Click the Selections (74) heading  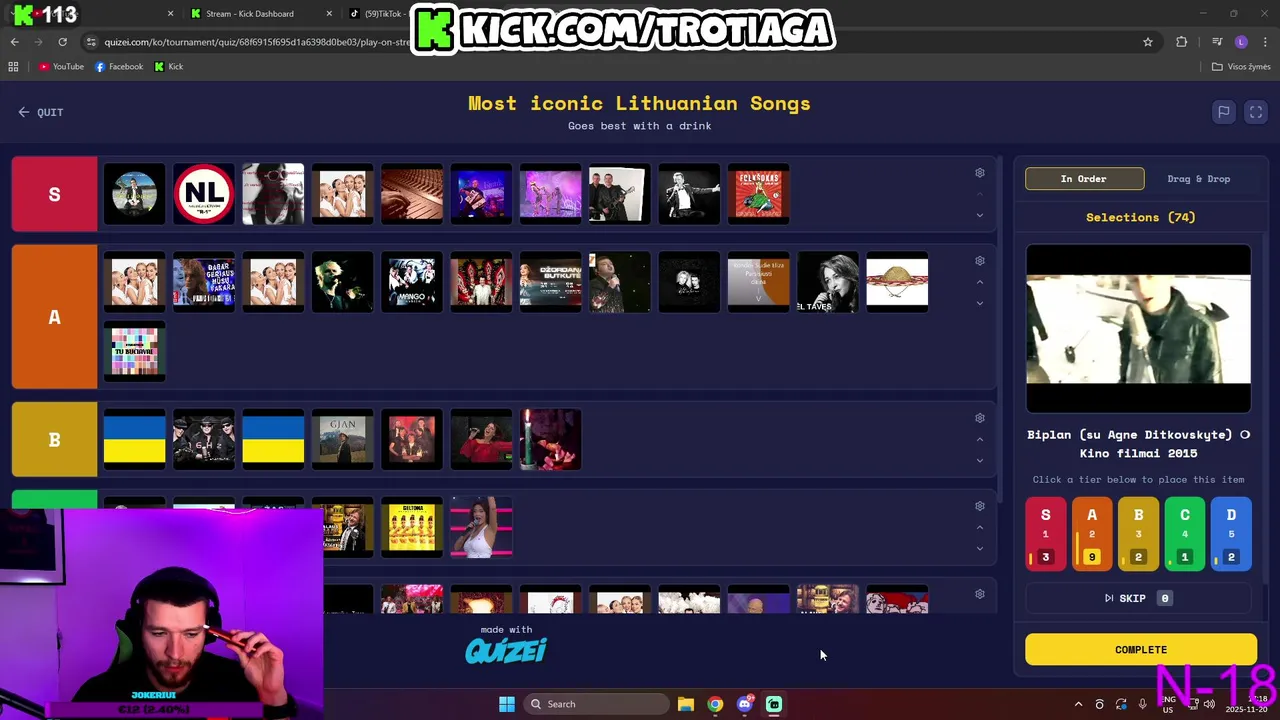(1141, 217)
